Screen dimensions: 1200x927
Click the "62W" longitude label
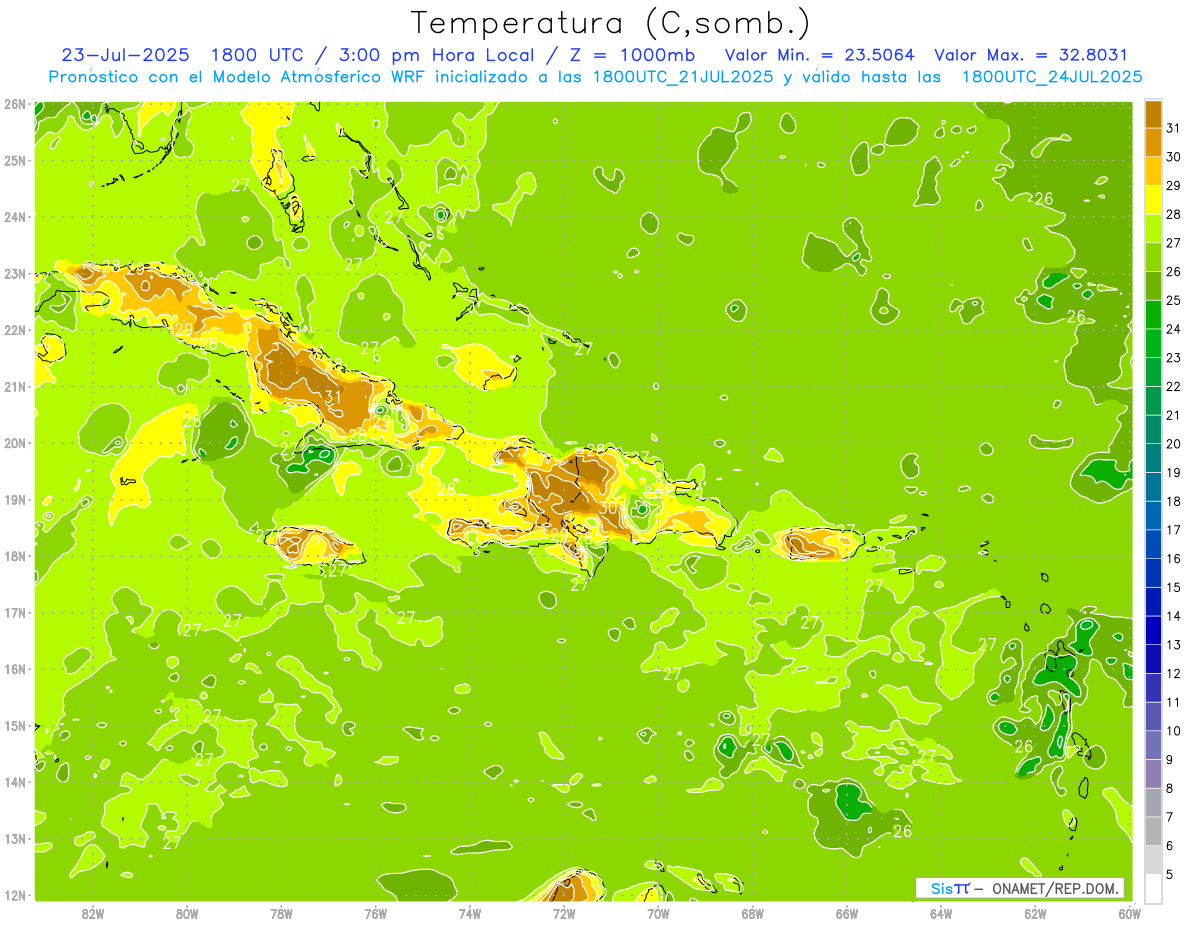[x=1035, y=912]
